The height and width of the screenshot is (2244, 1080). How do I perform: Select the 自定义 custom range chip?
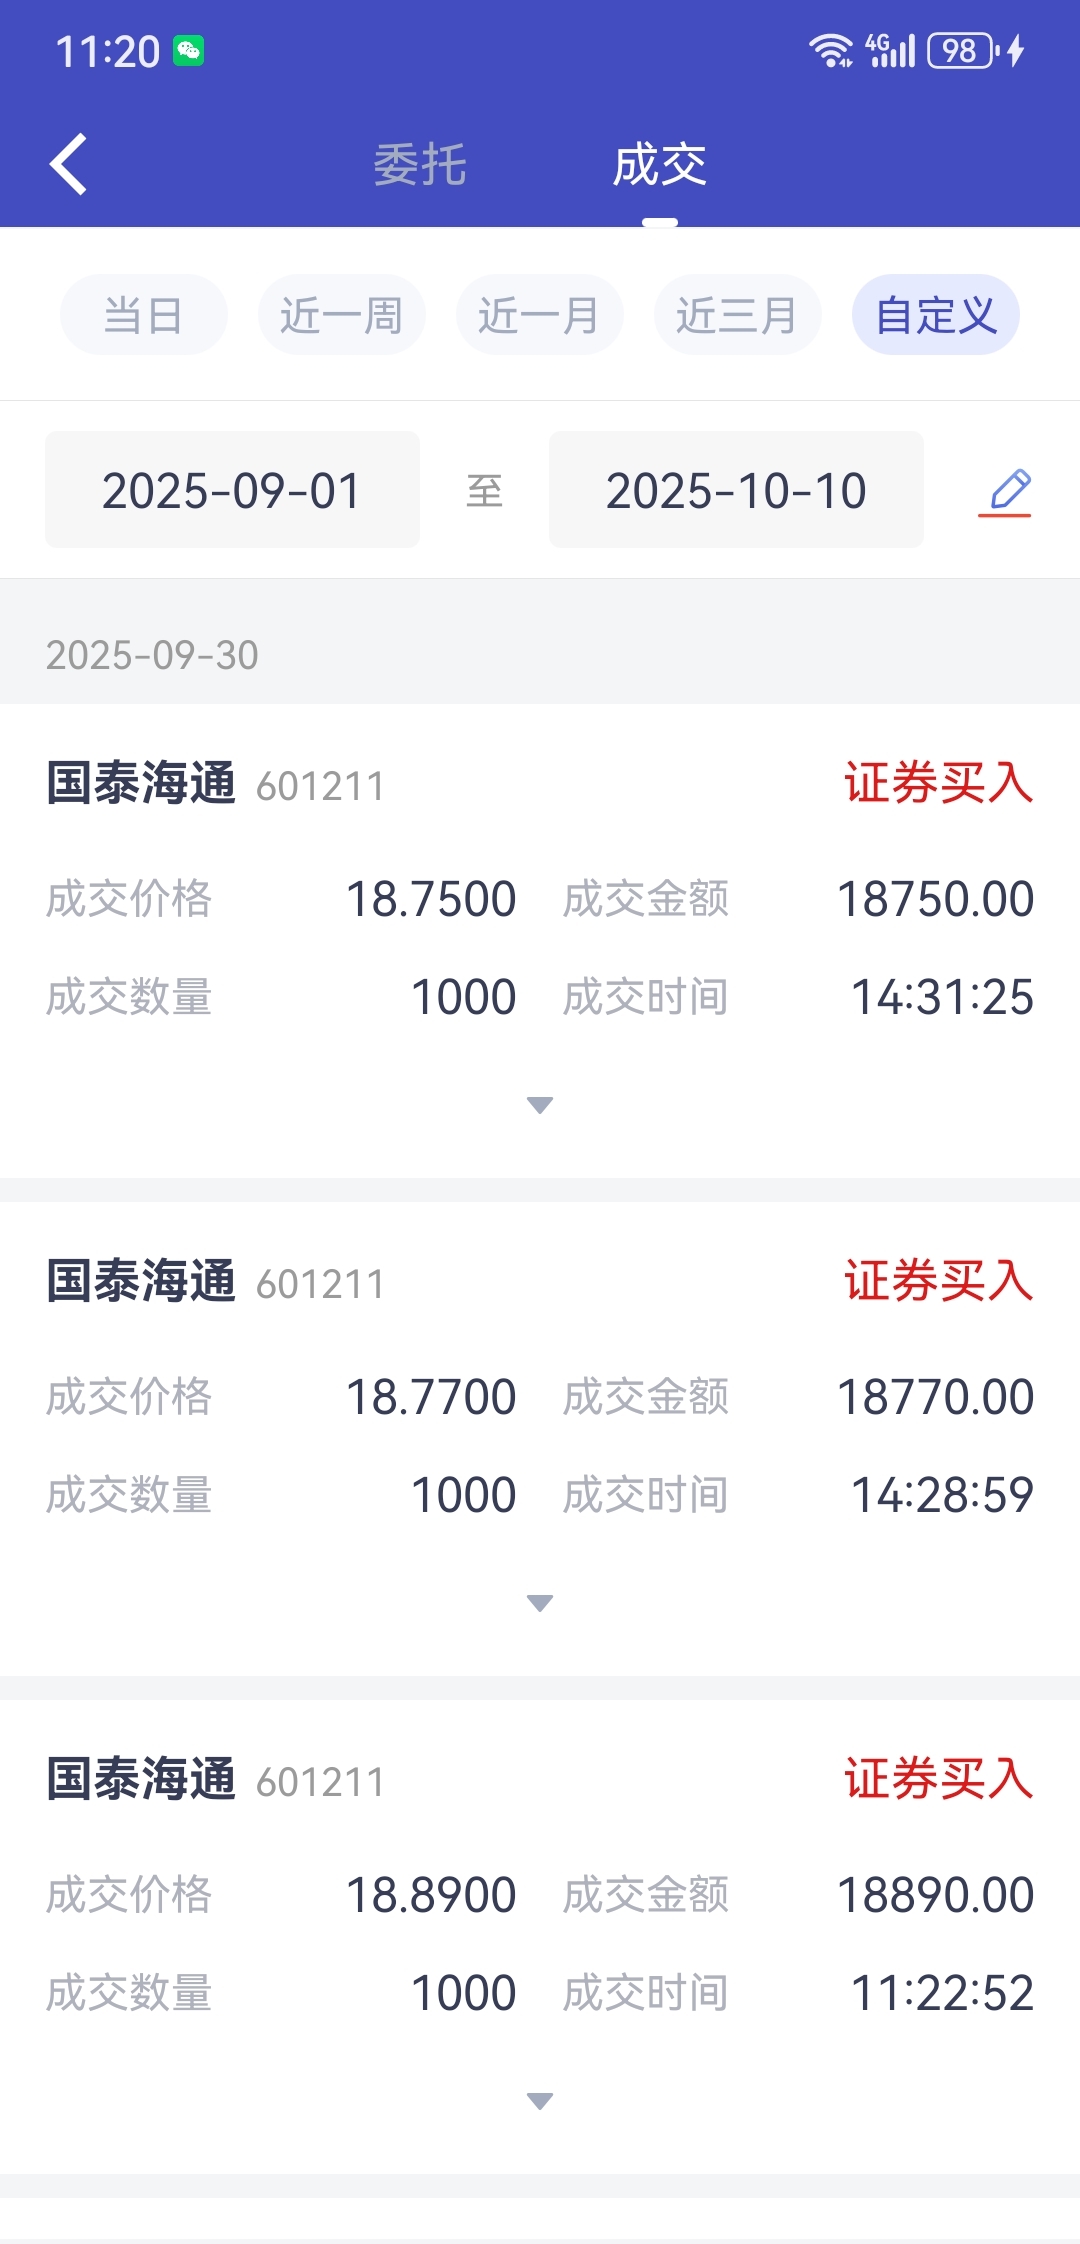coord(936,315)
